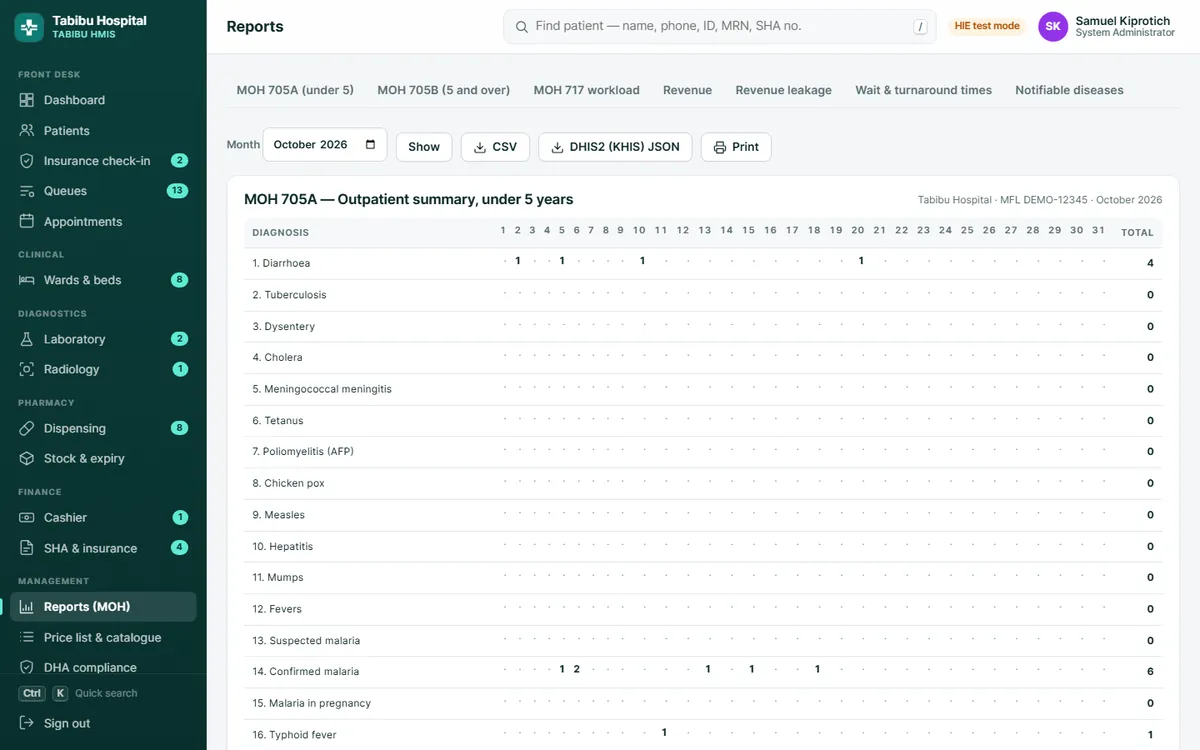The height and width of the screenshot is (750, 1200).
Task: Click the Show button
Action: (x=424, y=147)
